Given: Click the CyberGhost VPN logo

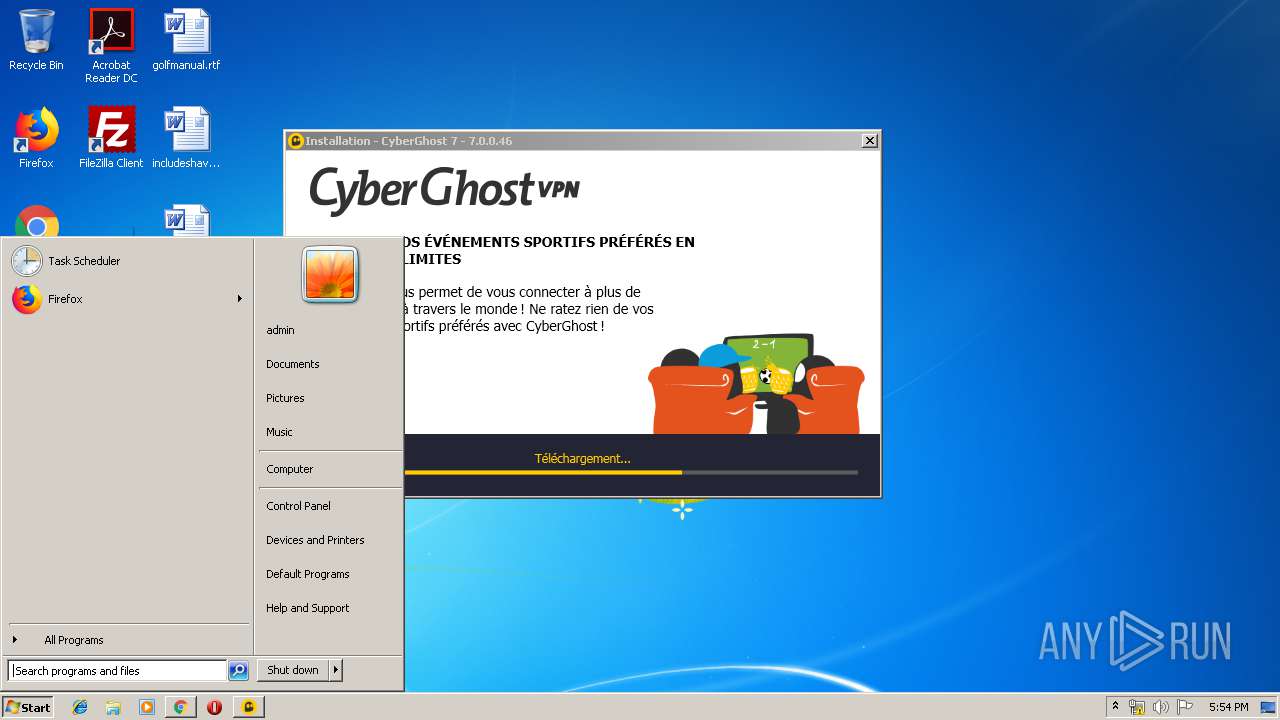Looking at the screenshot, I should [444, 190].
